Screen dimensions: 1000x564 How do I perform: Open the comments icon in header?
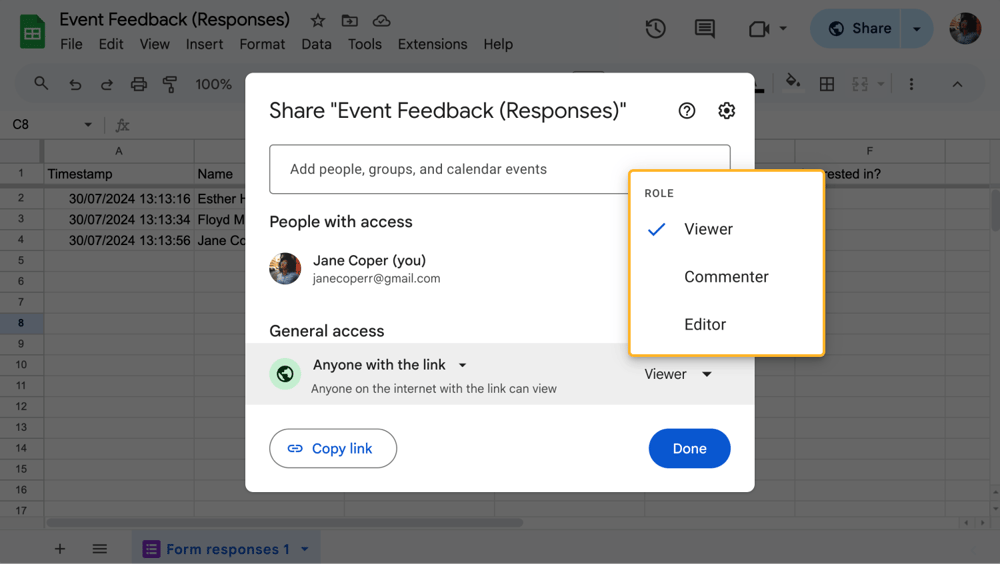[705, 29]
